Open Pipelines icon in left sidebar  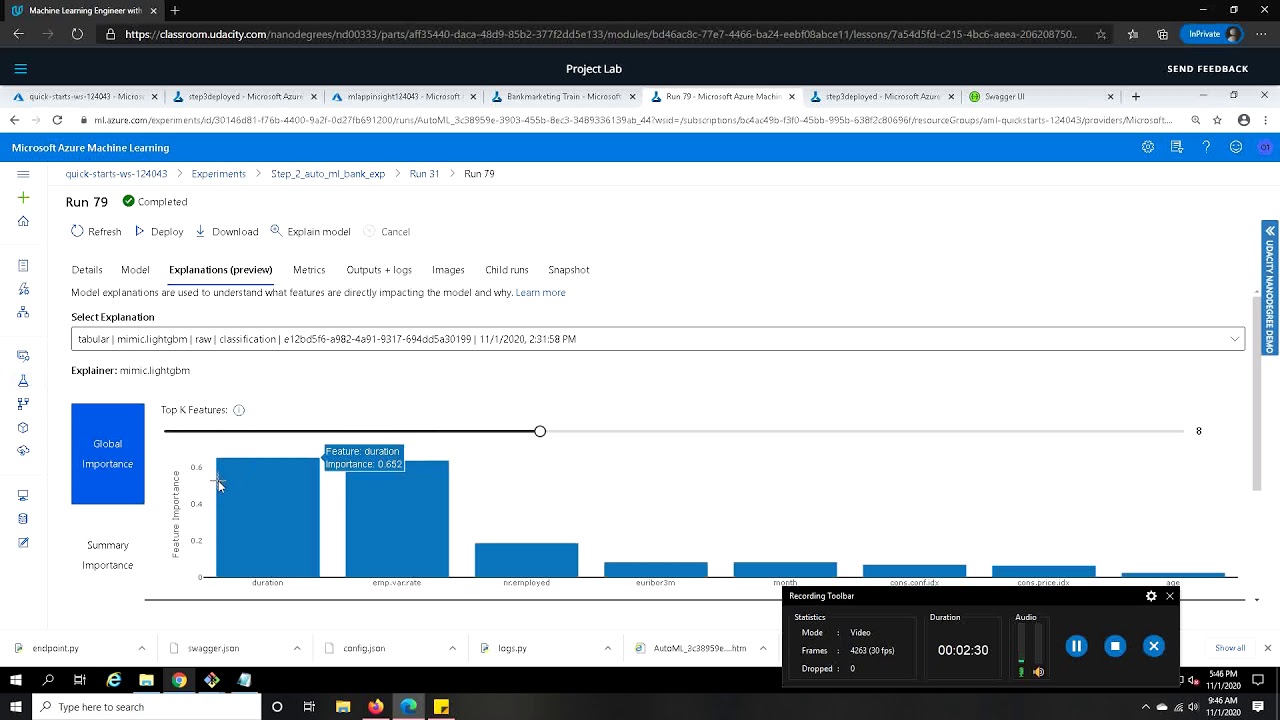[x=23, y=404]
